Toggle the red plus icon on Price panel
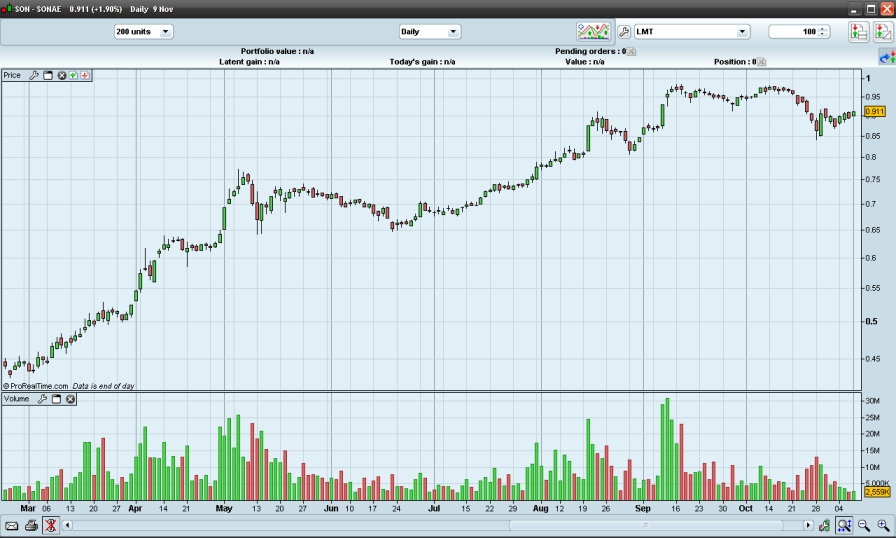The image size is (896, 538). pos(86,75)
